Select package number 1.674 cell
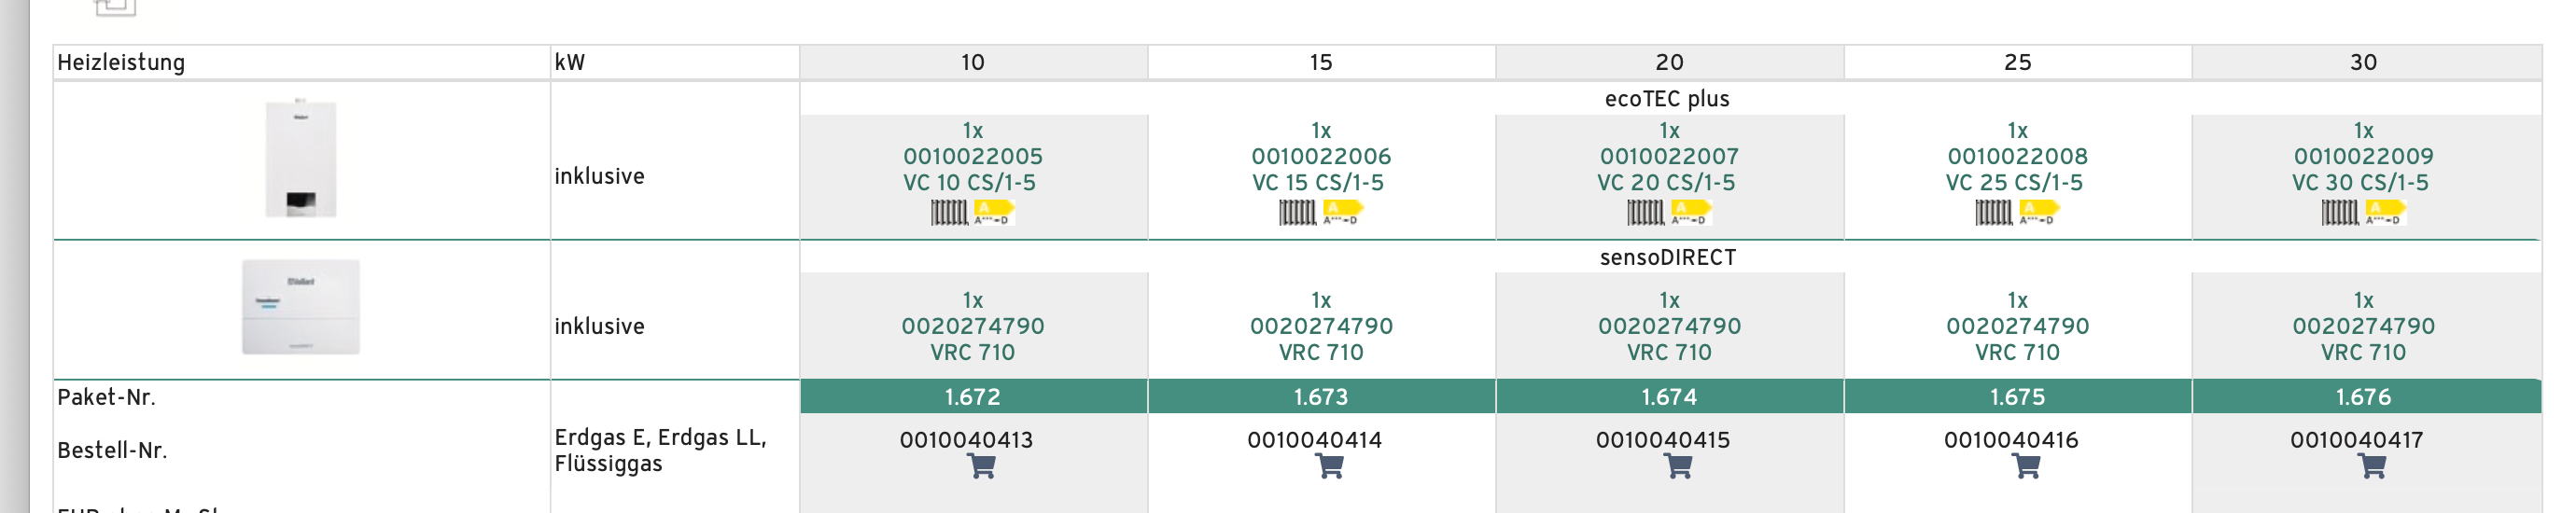The width and height of the screenshot is (2576, 513). [x=1669, y=397]
